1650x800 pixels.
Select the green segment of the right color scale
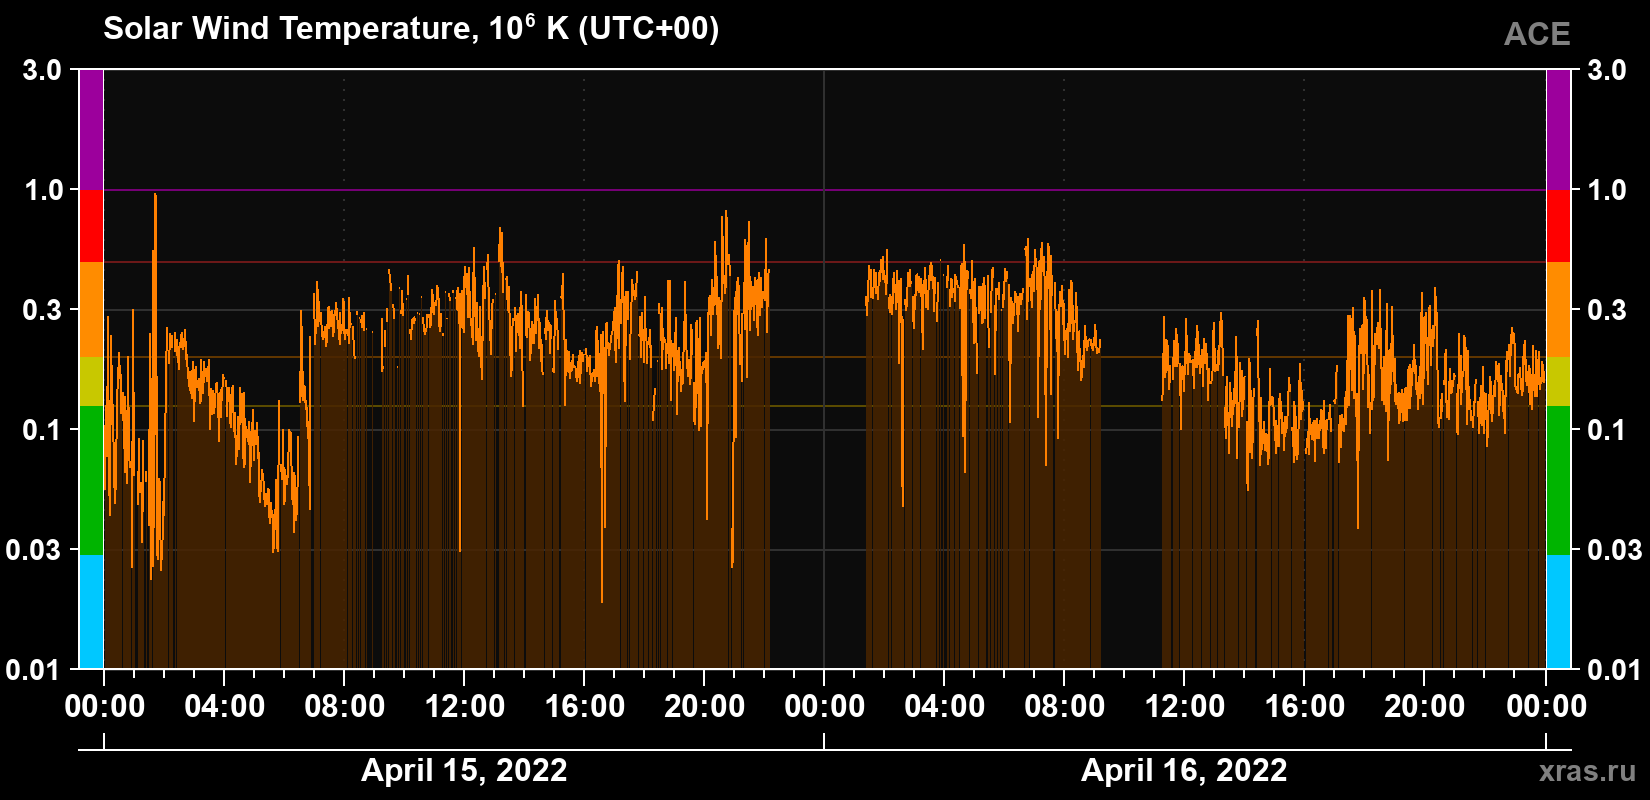tap(1559, 480)
